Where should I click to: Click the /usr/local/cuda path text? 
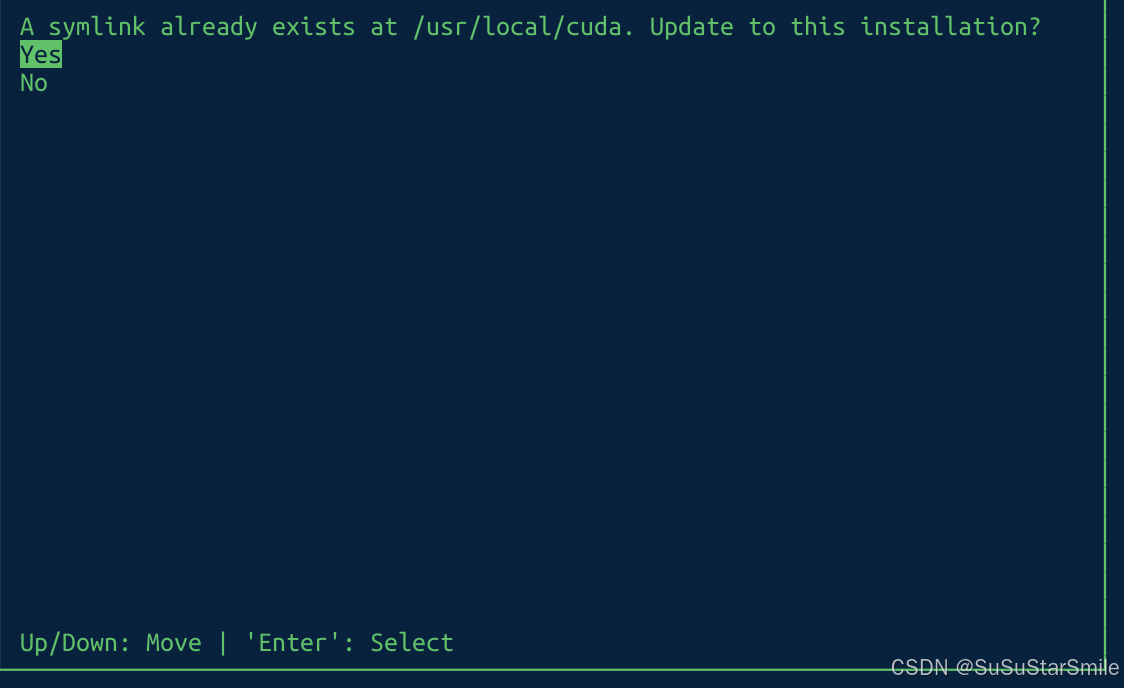(x=519, y=26)
